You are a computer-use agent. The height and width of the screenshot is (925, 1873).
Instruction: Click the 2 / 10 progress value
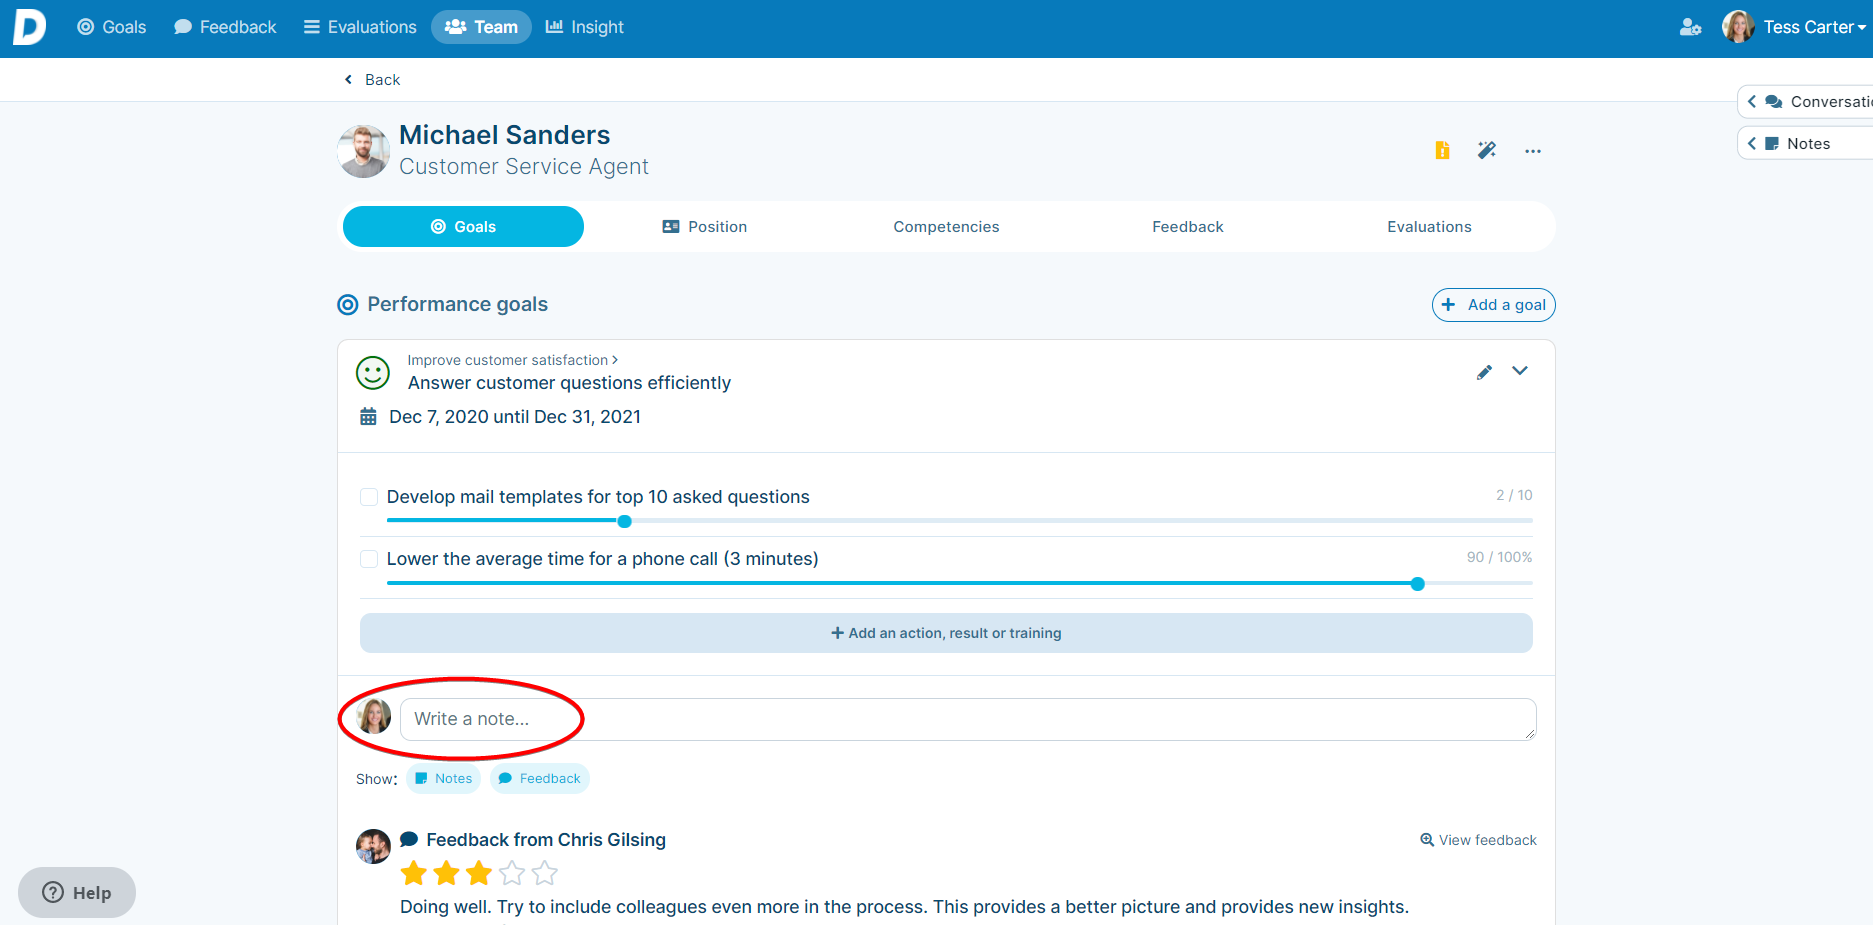(1514, 495)
